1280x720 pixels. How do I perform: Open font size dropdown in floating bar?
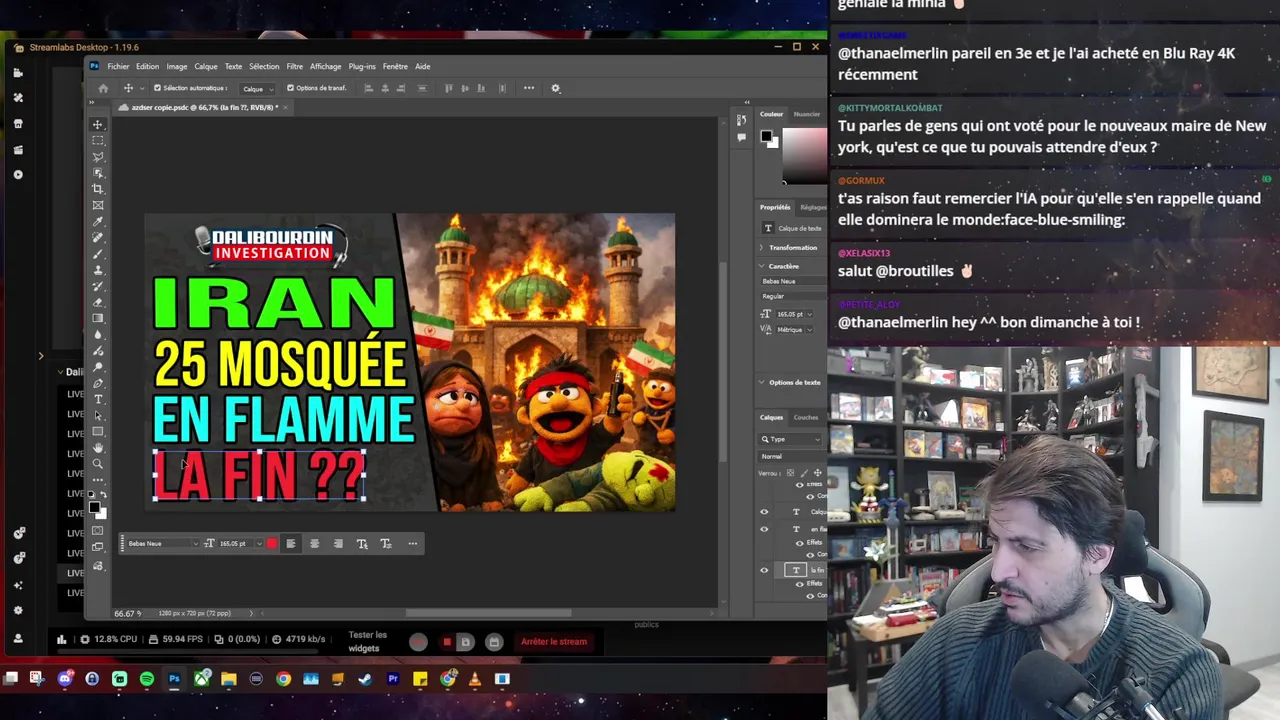click(x=259, y=543)
